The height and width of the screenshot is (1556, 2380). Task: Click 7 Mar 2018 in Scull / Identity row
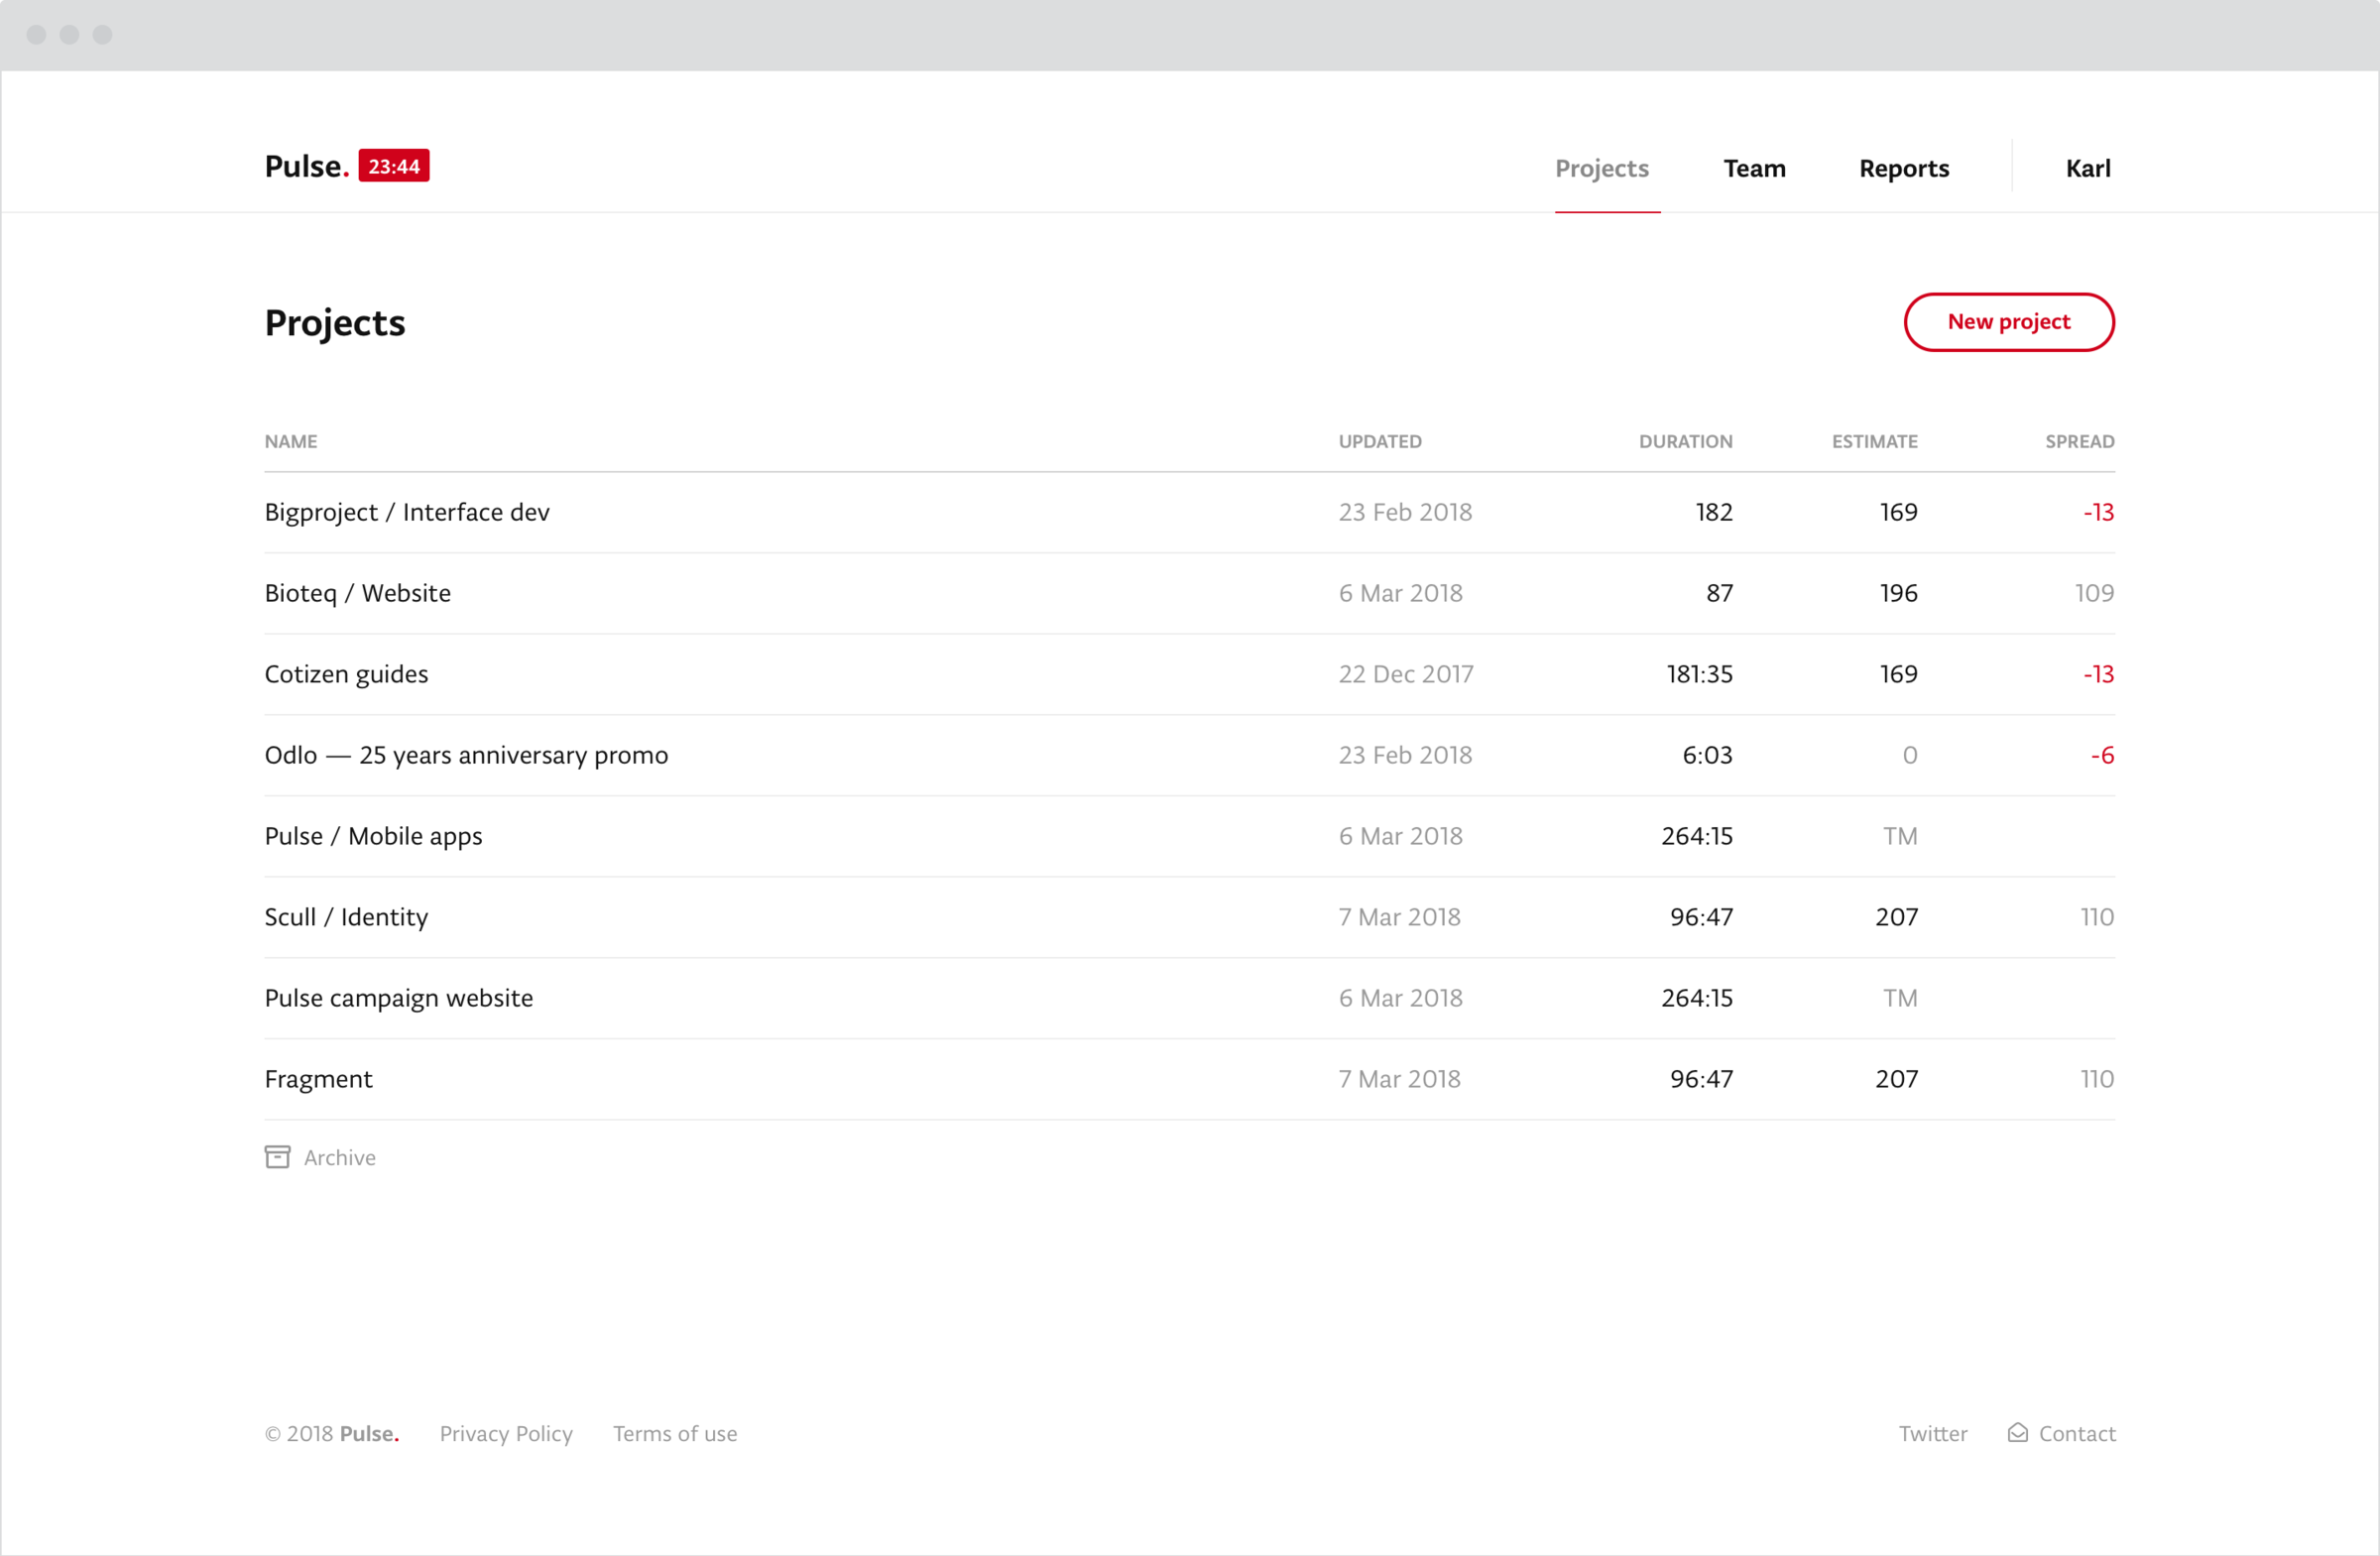[1399, 917]
